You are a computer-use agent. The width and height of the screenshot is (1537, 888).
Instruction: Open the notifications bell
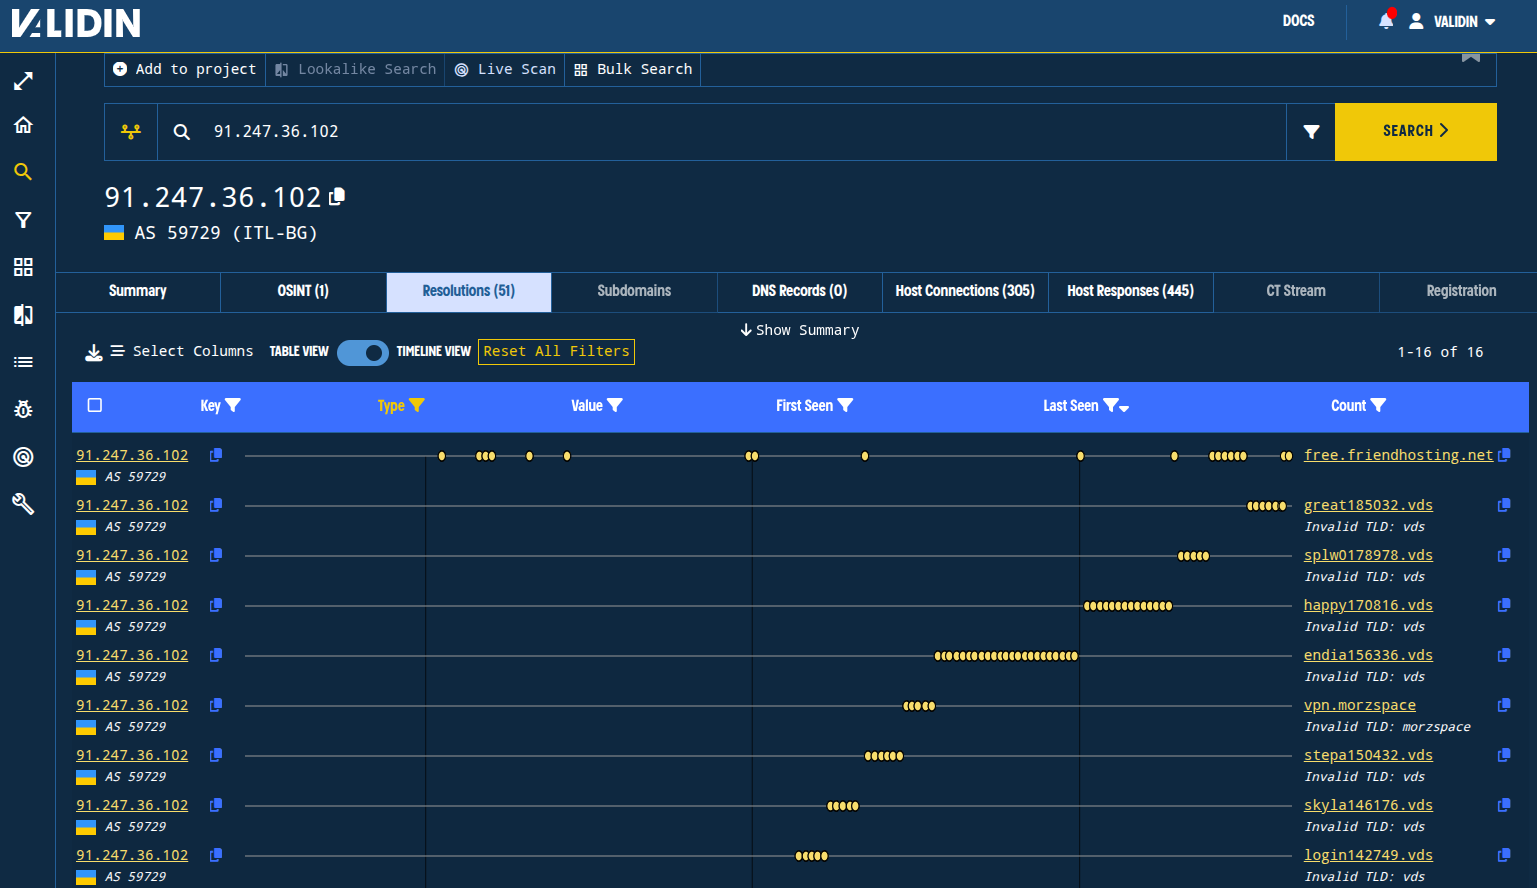click(1386, 21)
